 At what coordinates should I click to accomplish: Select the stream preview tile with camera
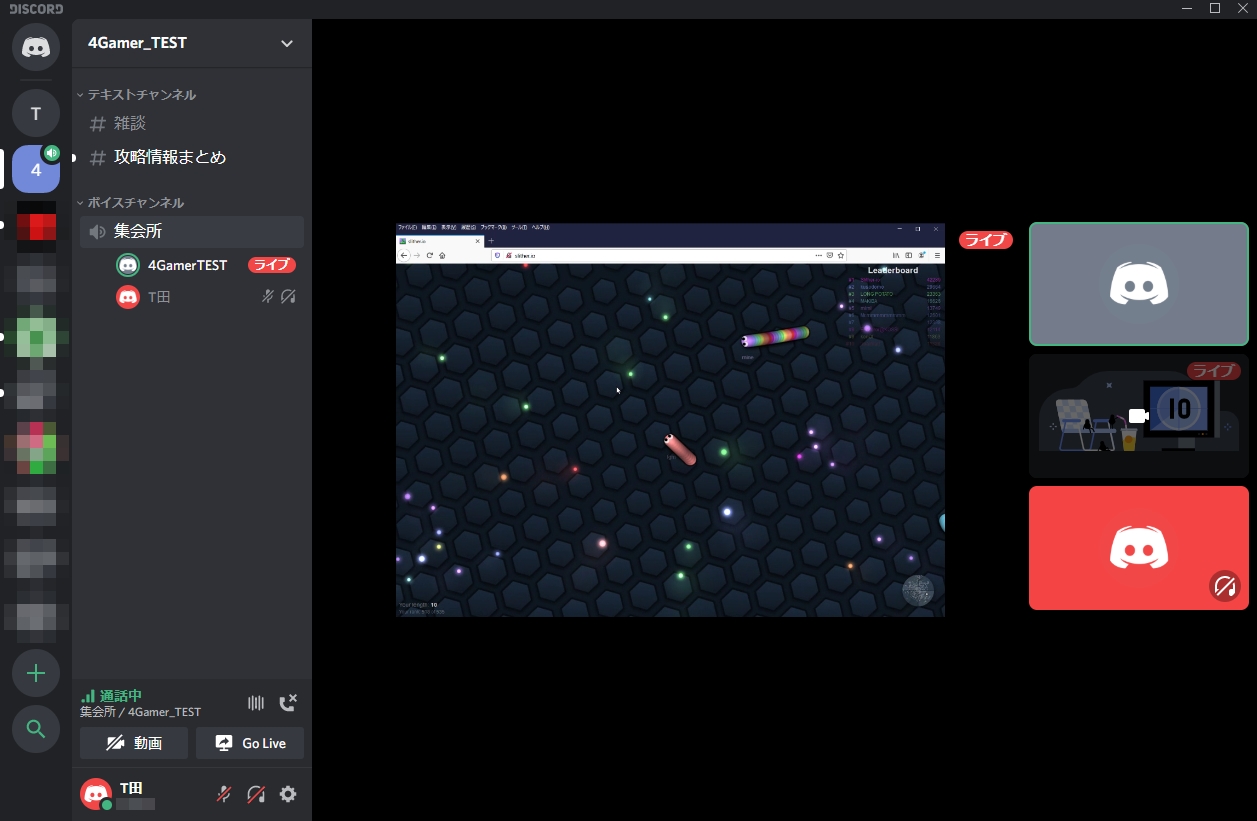click(1139, 416)
